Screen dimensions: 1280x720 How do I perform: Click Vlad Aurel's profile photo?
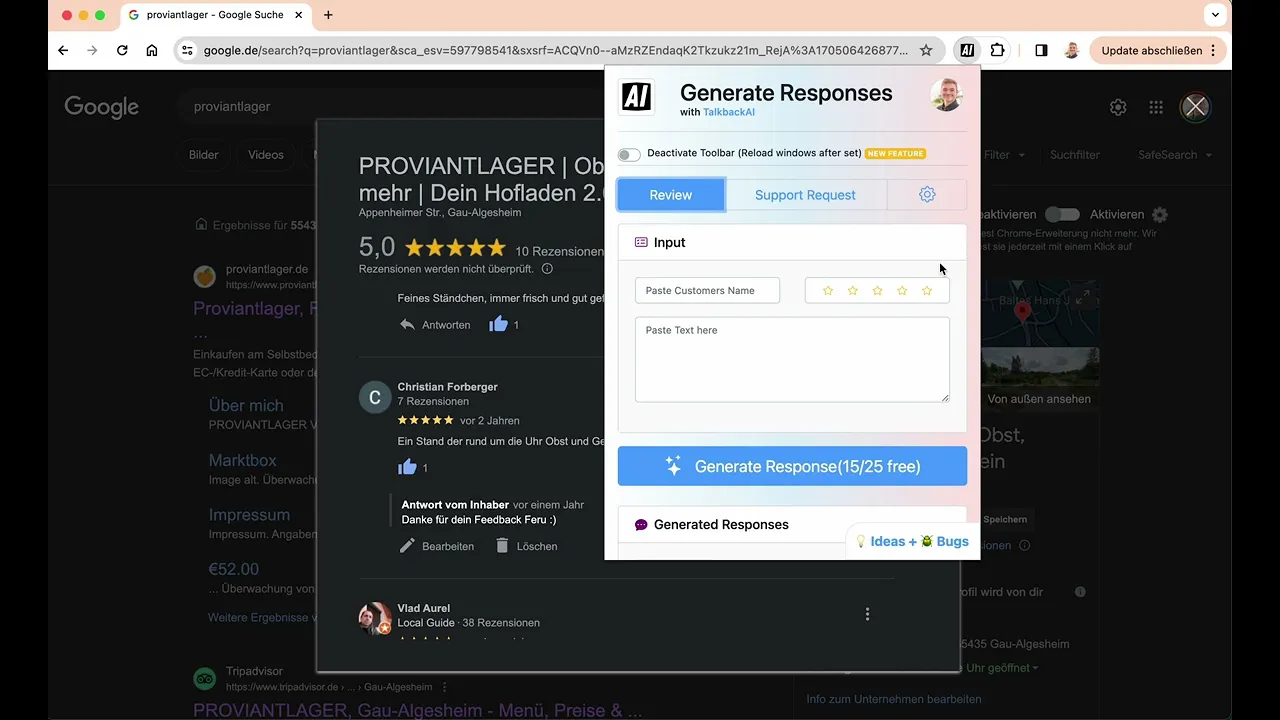click(375, 618)
